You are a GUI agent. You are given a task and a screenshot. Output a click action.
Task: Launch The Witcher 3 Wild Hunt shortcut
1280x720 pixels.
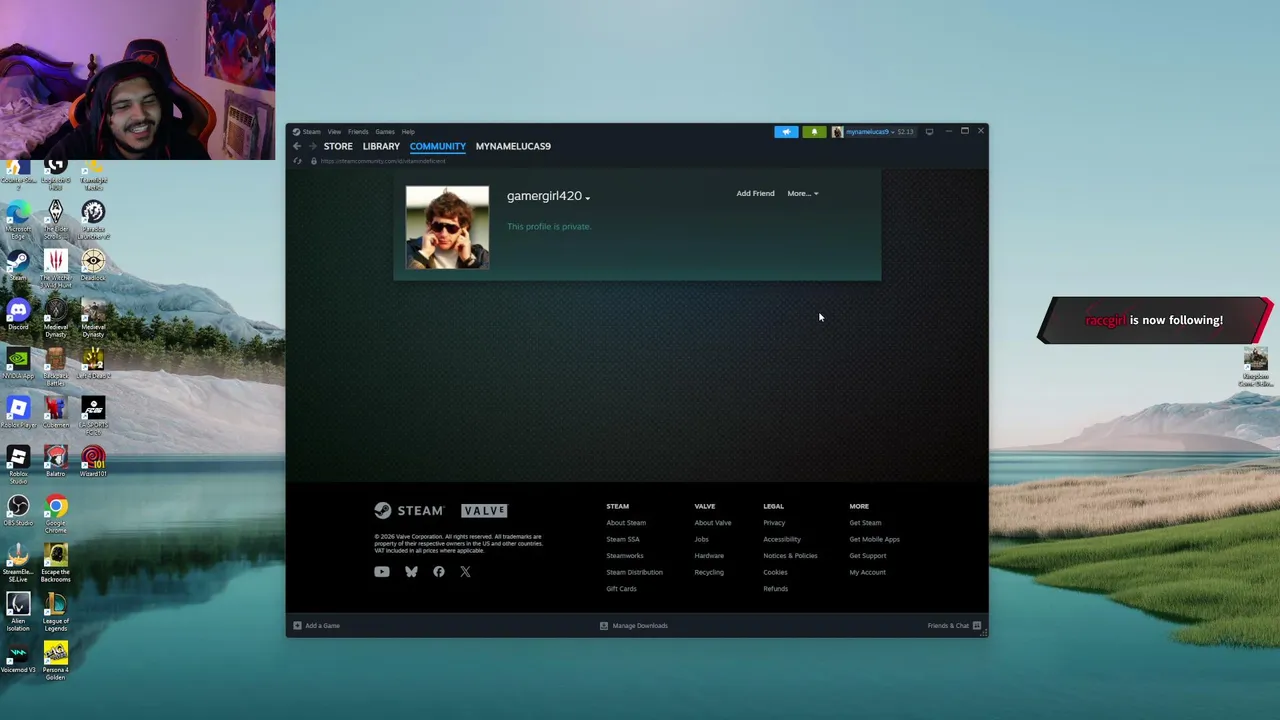pos(56,268)
